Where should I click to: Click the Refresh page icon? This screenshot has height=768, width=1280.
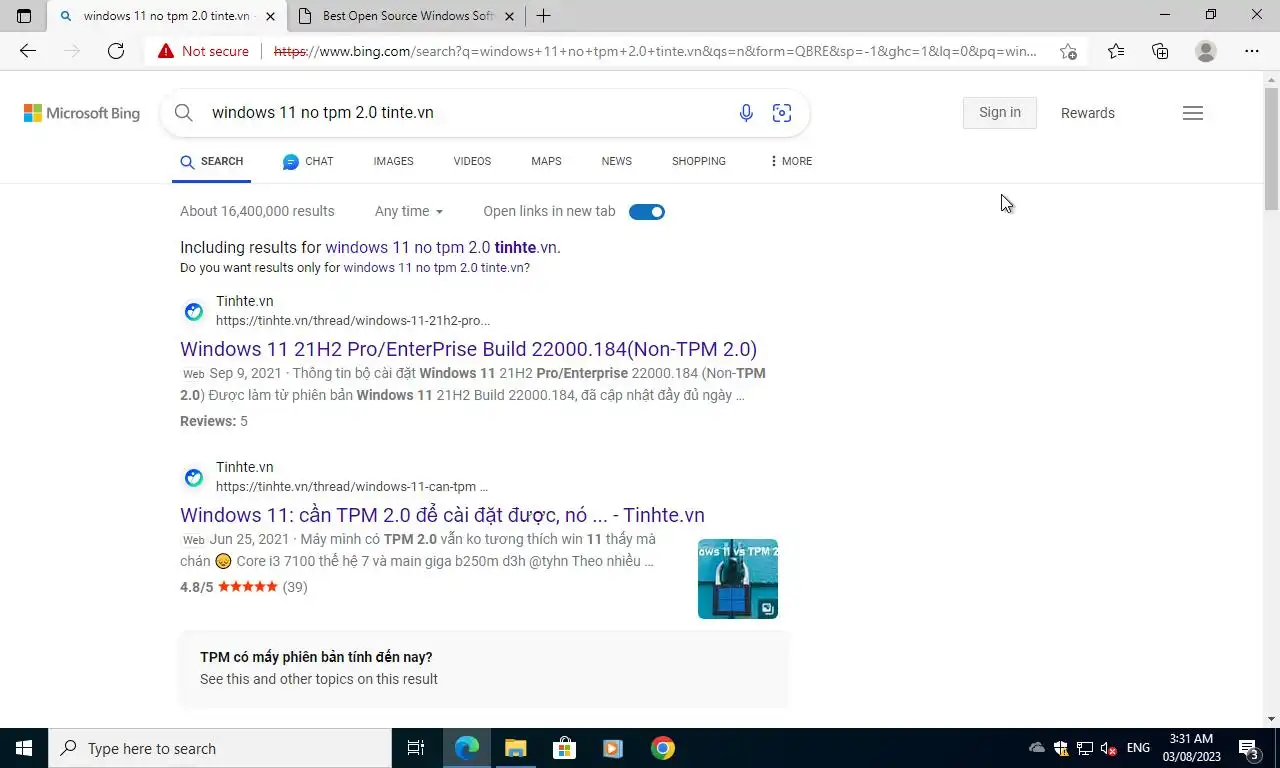coord(116,51)
